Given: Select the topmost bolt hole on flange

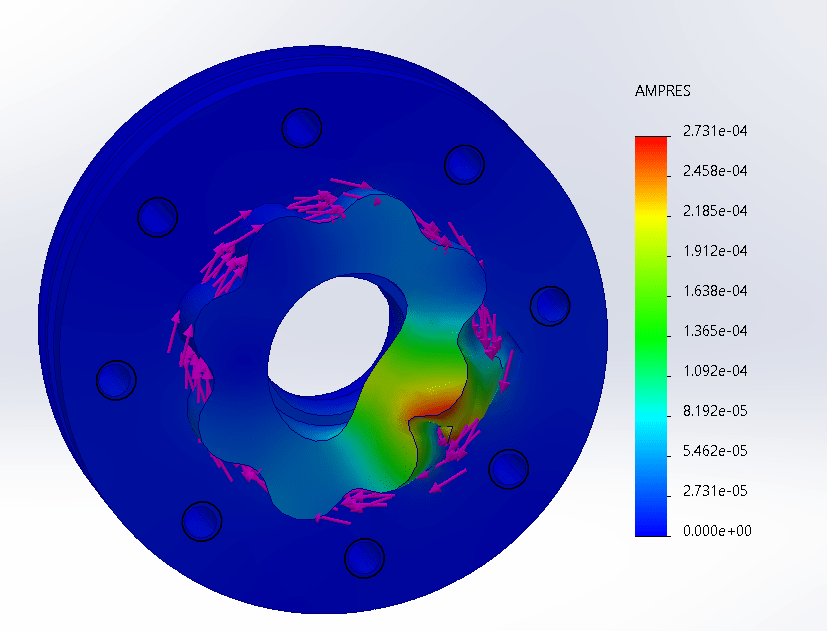Looking at the screenshot, I should click(x=302, y=127).
